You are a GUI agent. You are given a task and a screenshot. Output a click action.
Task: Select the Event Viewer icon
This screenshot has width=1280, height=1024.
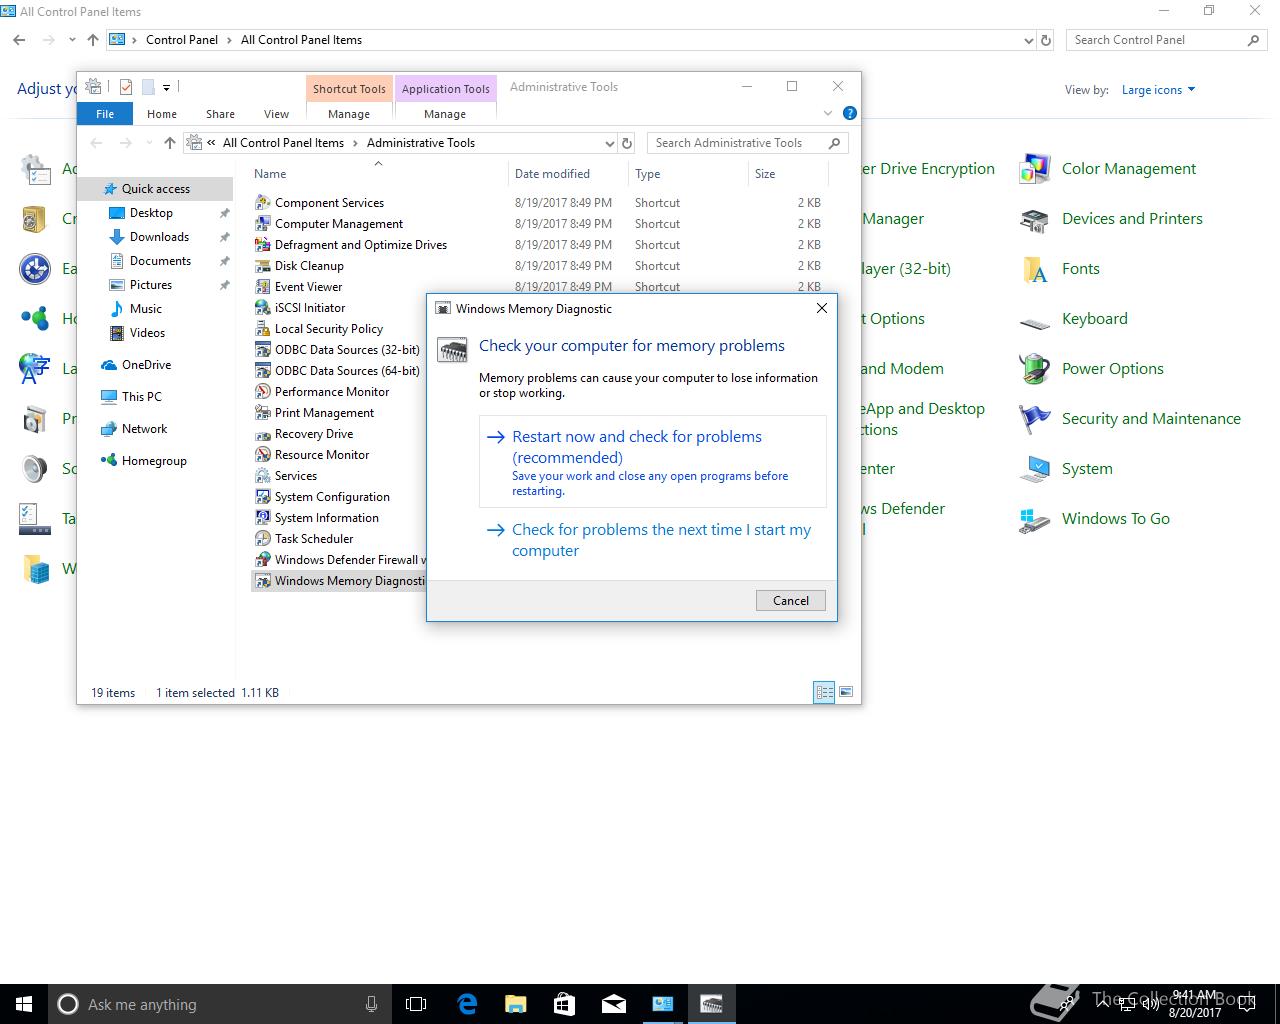click(x=263, y=286)
